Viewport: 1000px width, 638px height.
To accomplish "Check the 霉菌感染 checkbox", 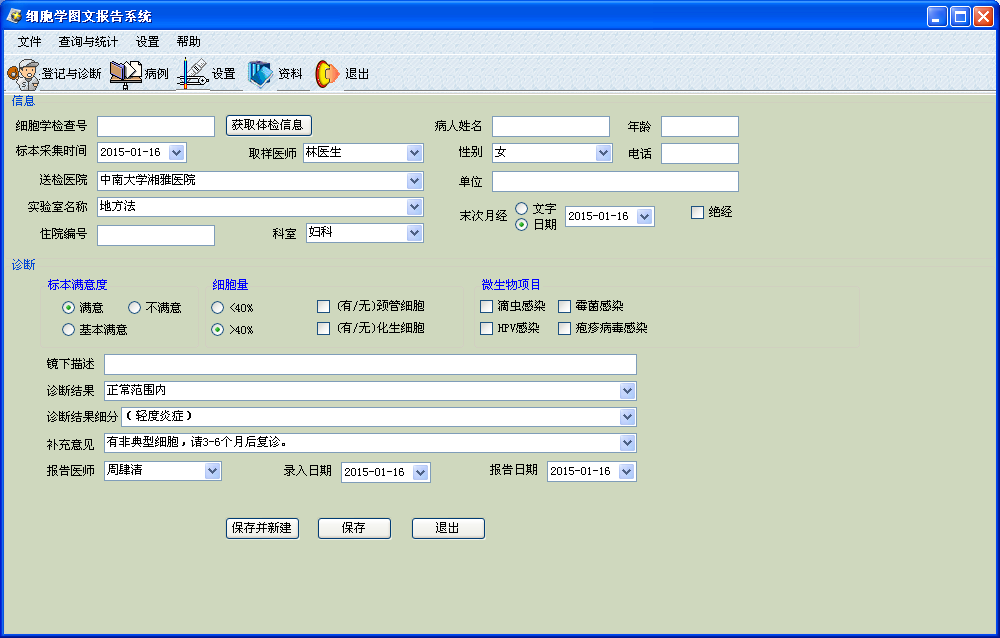I will point(564,306).
